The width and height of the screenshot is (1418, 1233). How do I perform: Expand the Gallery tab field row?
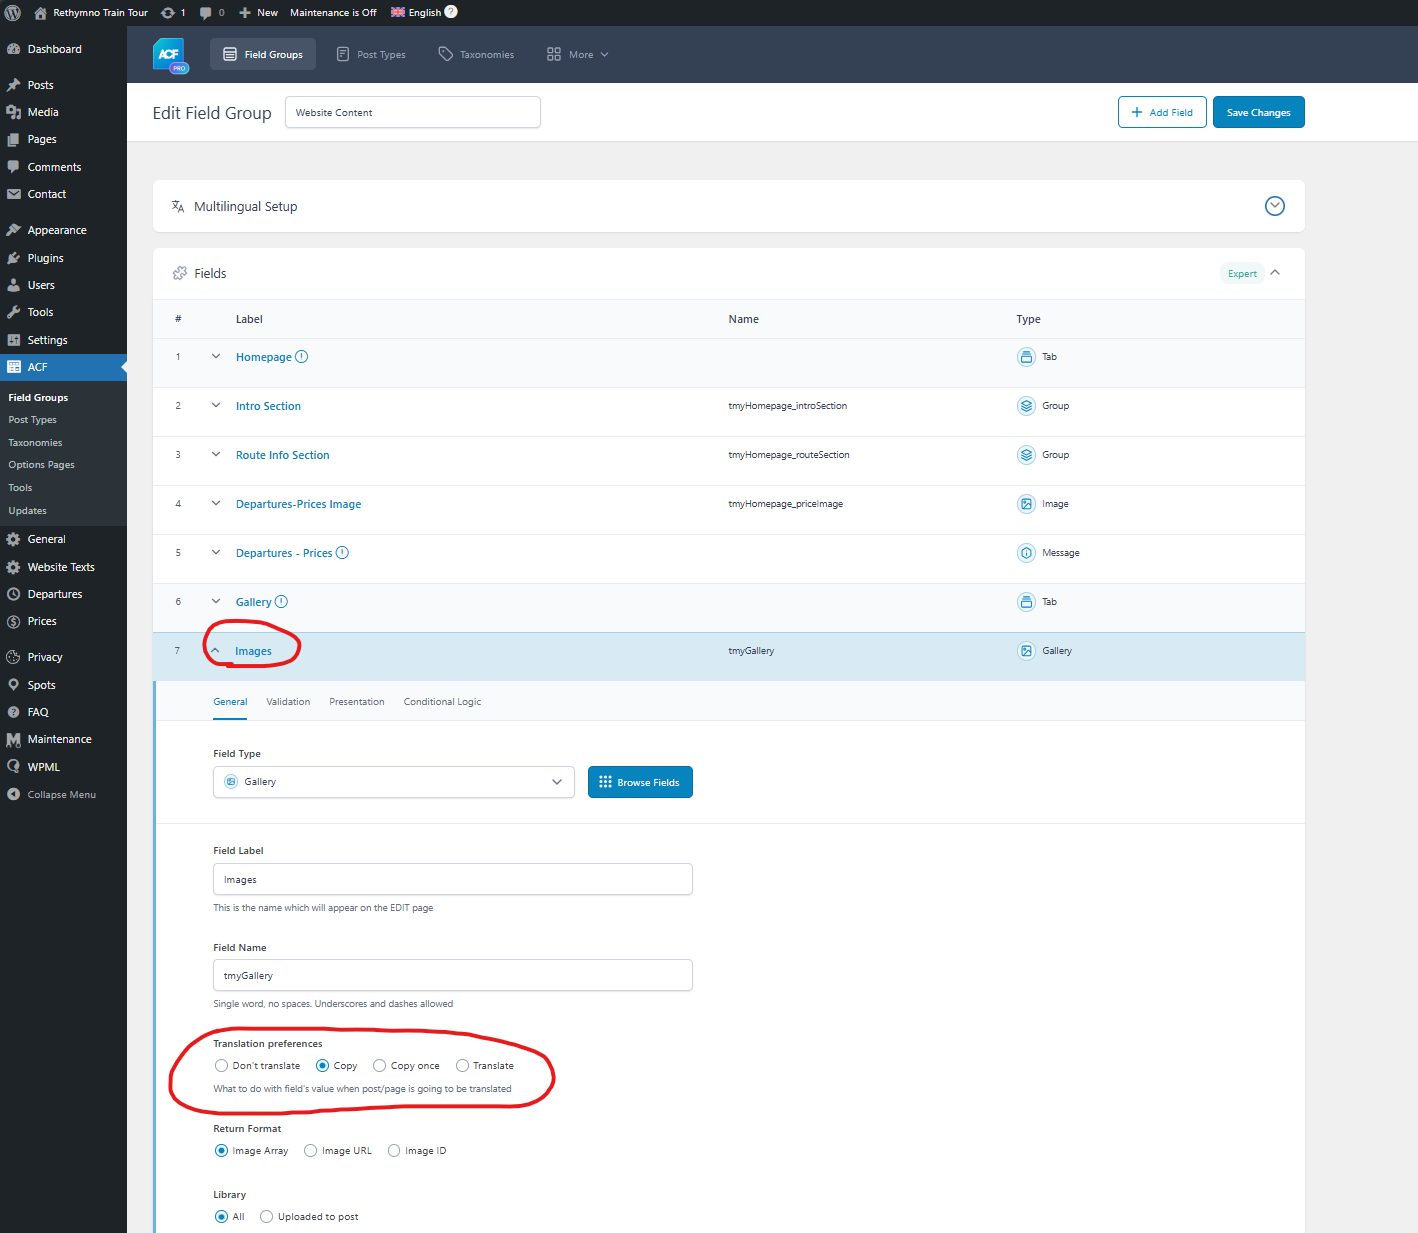click(x=216, y=601)
